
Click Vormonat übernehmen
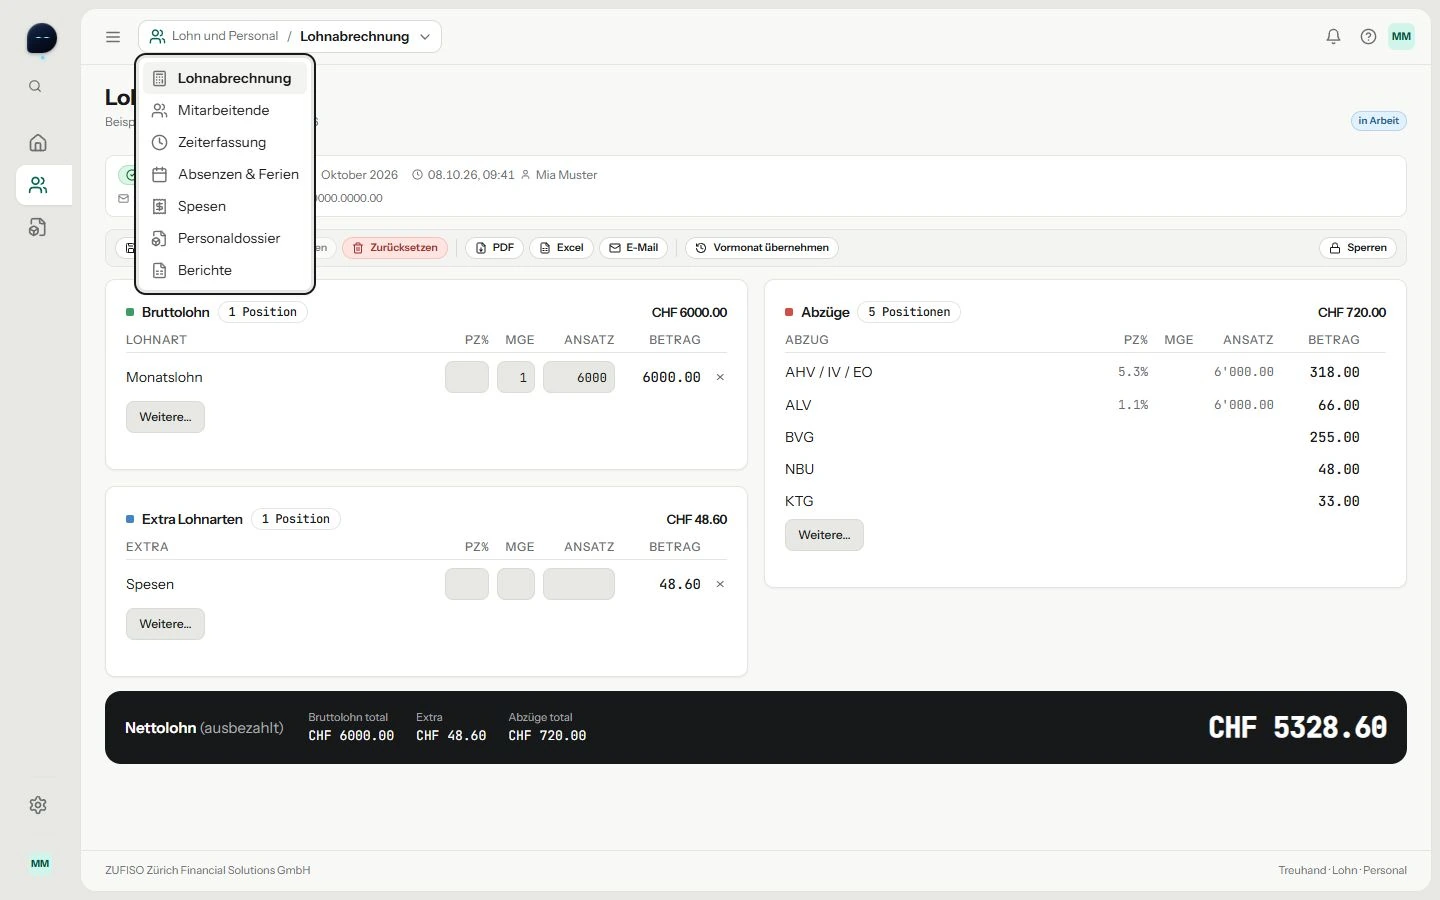(762, 248)
